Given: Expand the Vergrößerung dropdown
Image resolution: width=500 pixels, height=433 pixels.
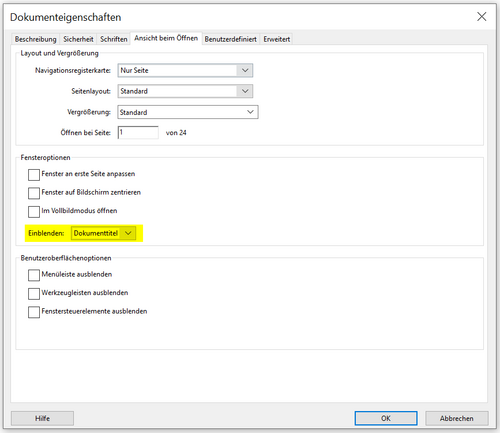Looking at the screenshot, I should coord(188,112).
